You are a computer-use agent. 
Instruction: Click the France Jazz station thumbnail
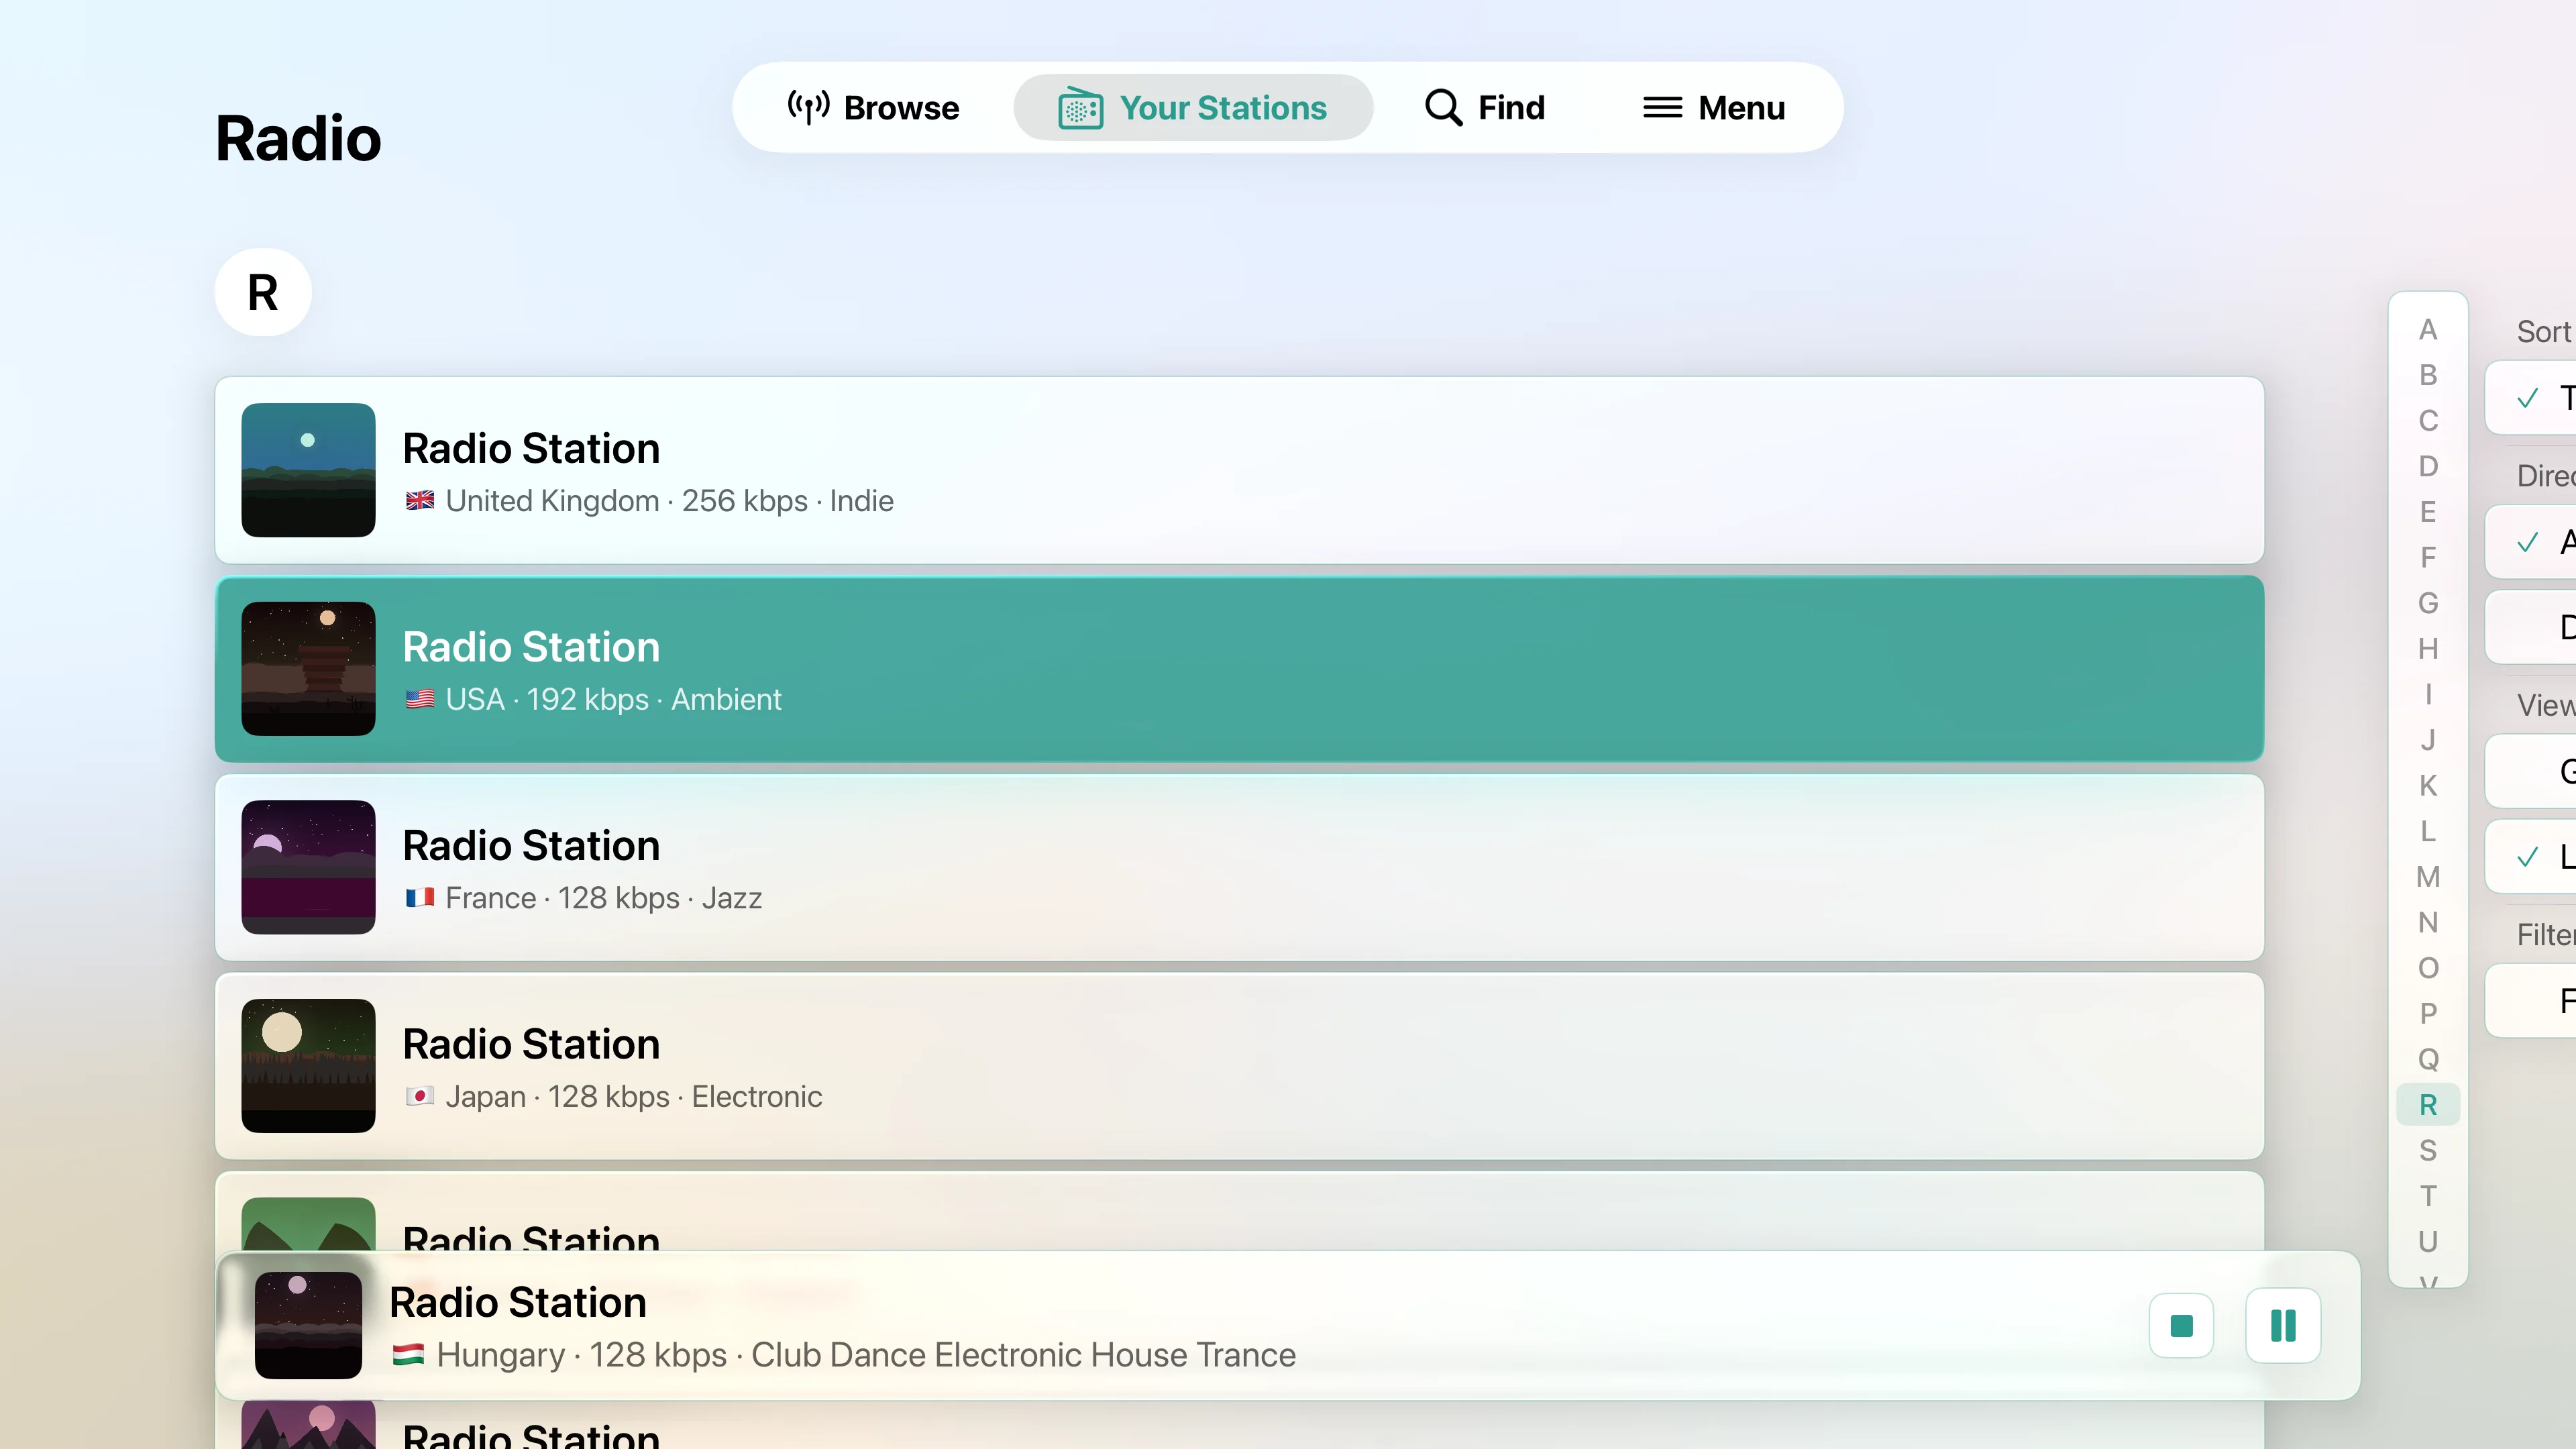pos(308,867)
